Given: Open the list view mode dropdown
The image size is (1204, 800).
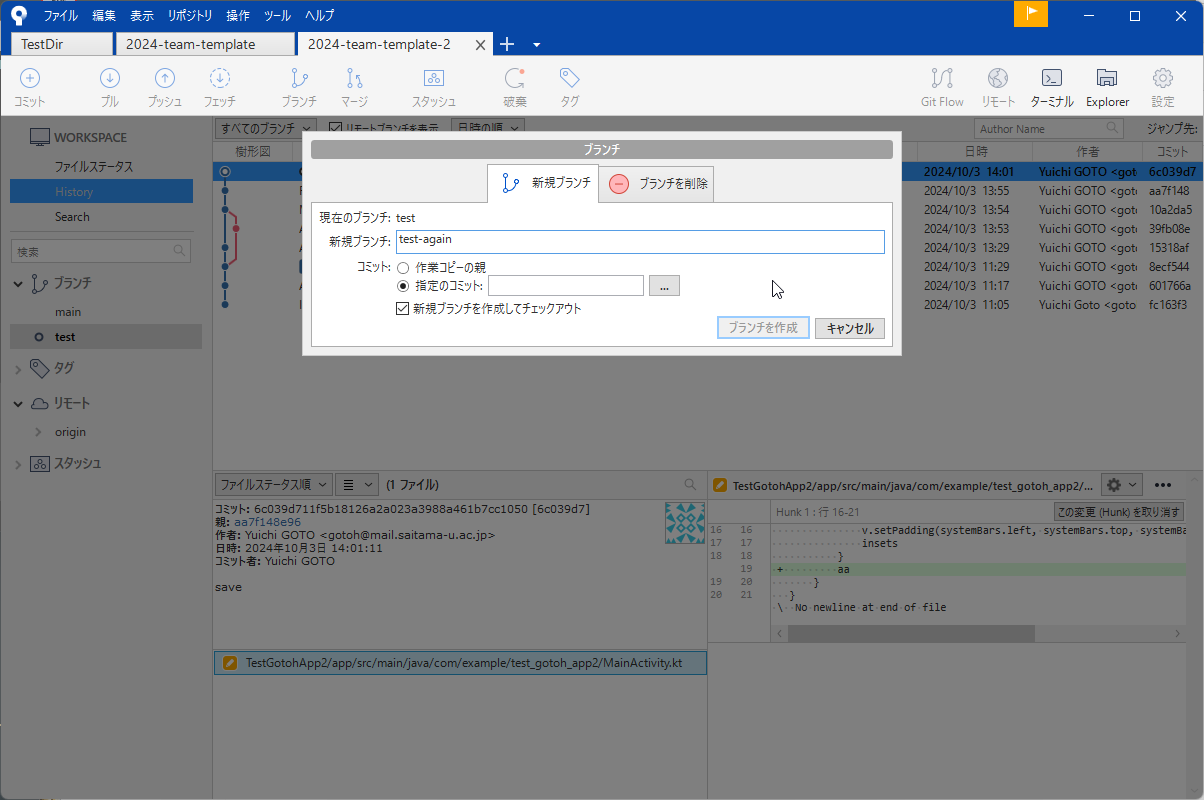Looking at the screenshot, I should tap(356, 484).
